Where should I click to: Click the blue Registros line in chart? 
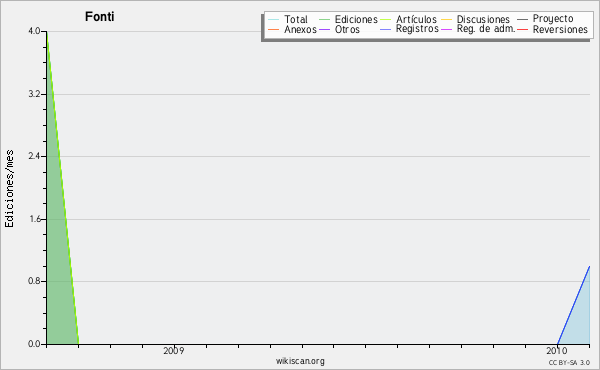point(574,305)
